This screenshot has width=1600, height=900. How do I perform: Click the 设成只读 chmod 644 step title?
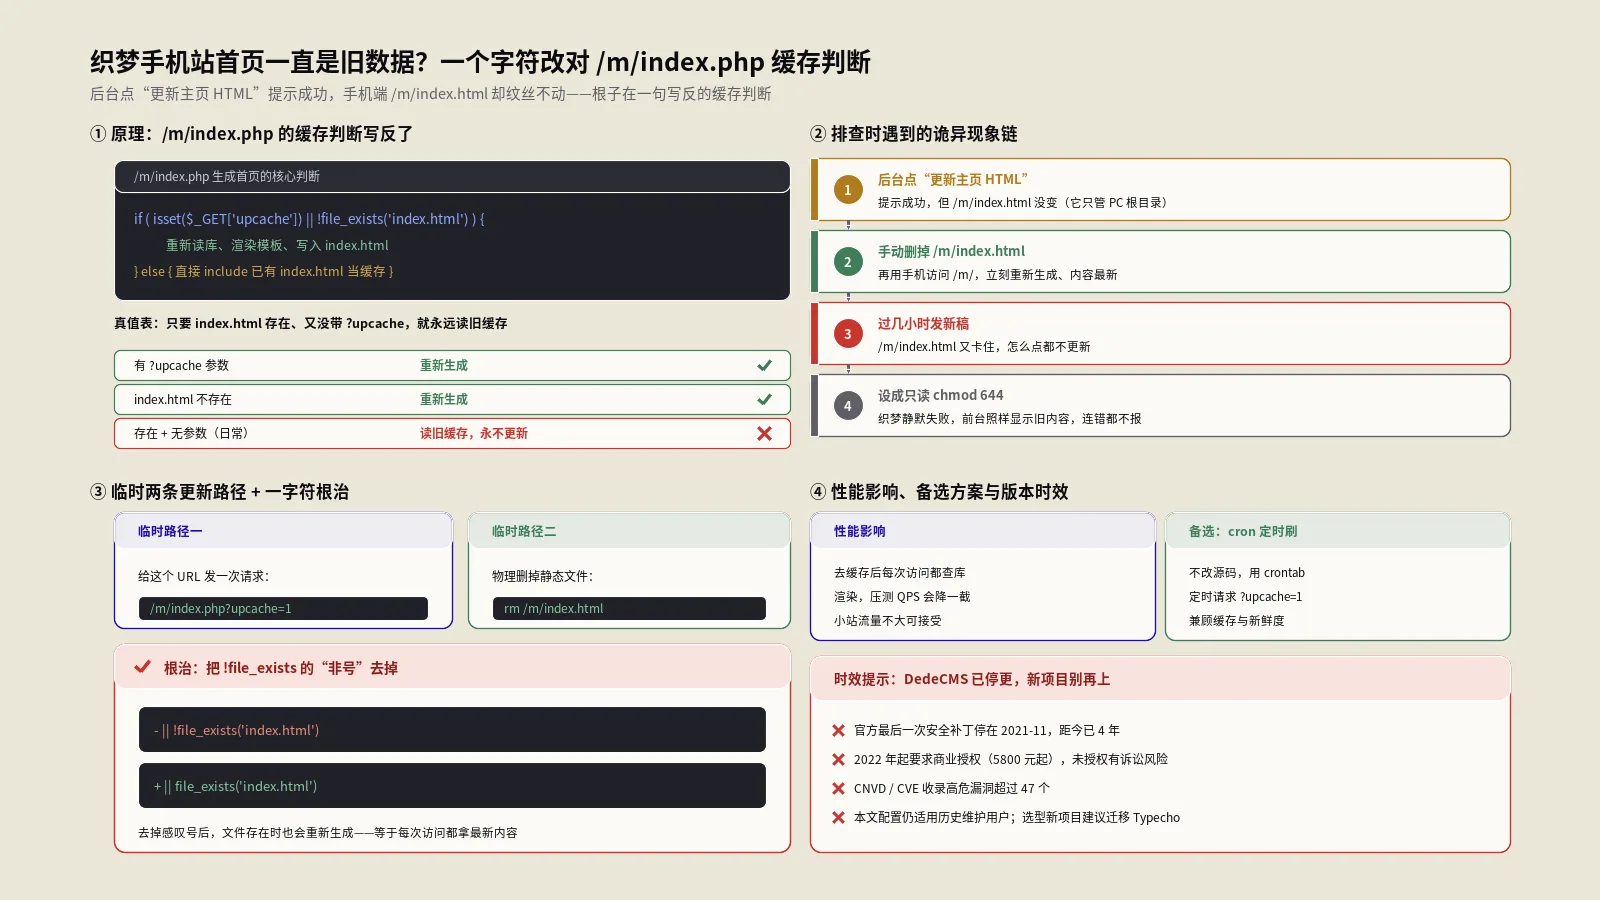[940, 395]
